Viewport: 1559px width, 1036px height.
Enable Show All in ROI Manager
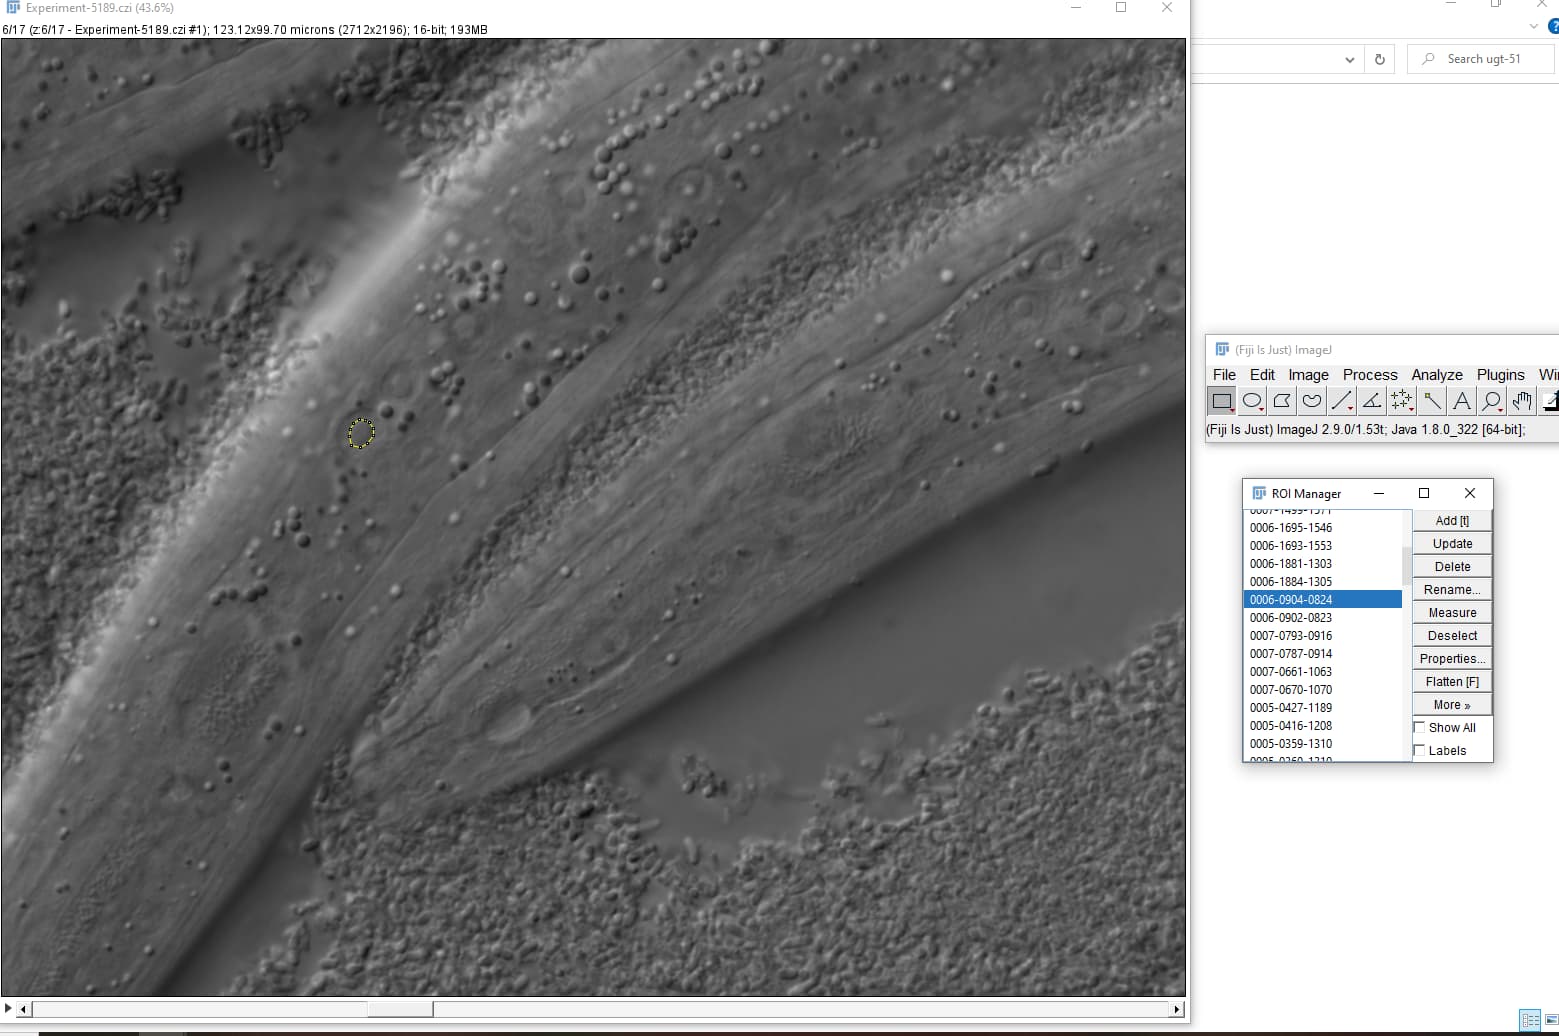(x=1419, y=727)
